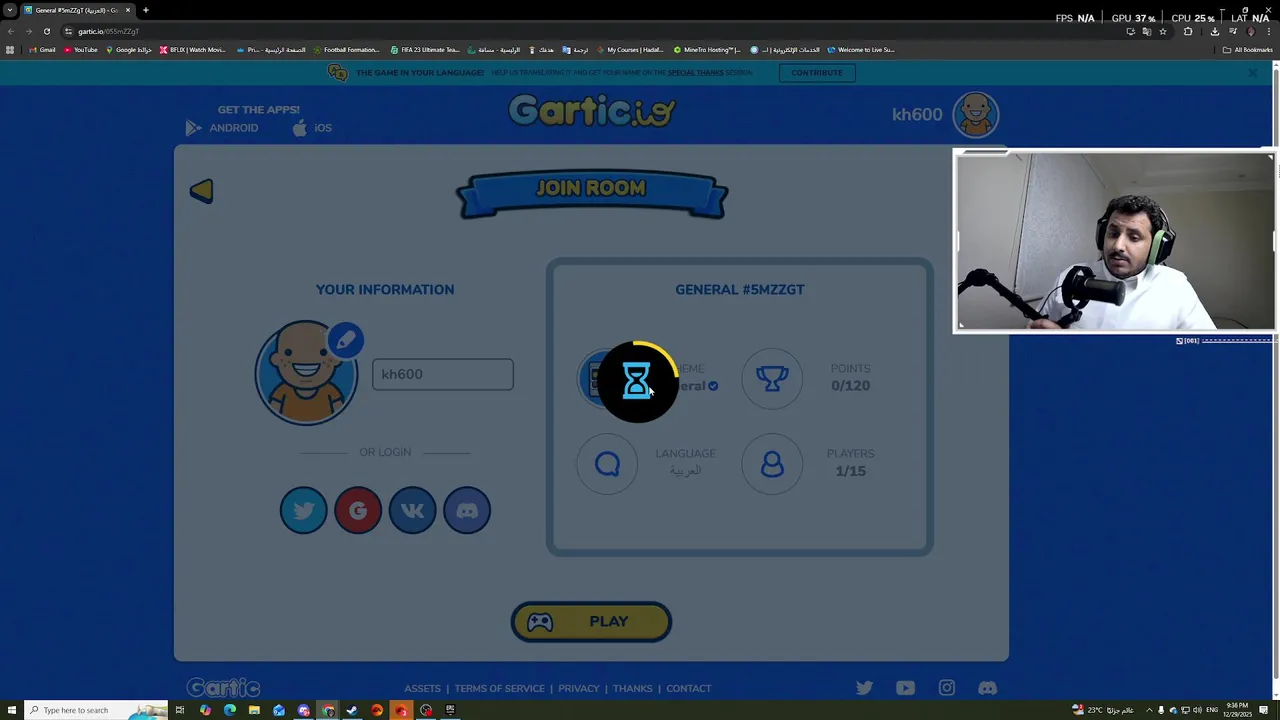Click the language speech bubble icon
This screenshot has width=1280, height=720.
tap(607, 463)
